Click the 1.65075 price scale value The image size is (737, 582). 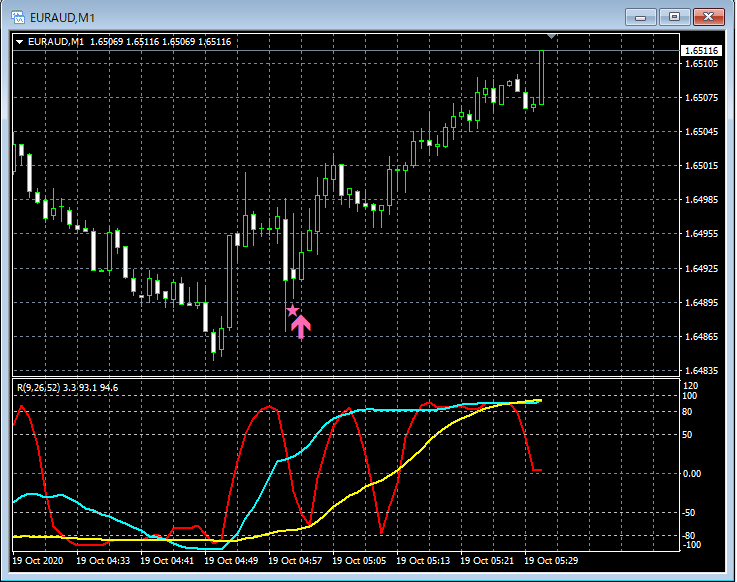pos(701,98)
